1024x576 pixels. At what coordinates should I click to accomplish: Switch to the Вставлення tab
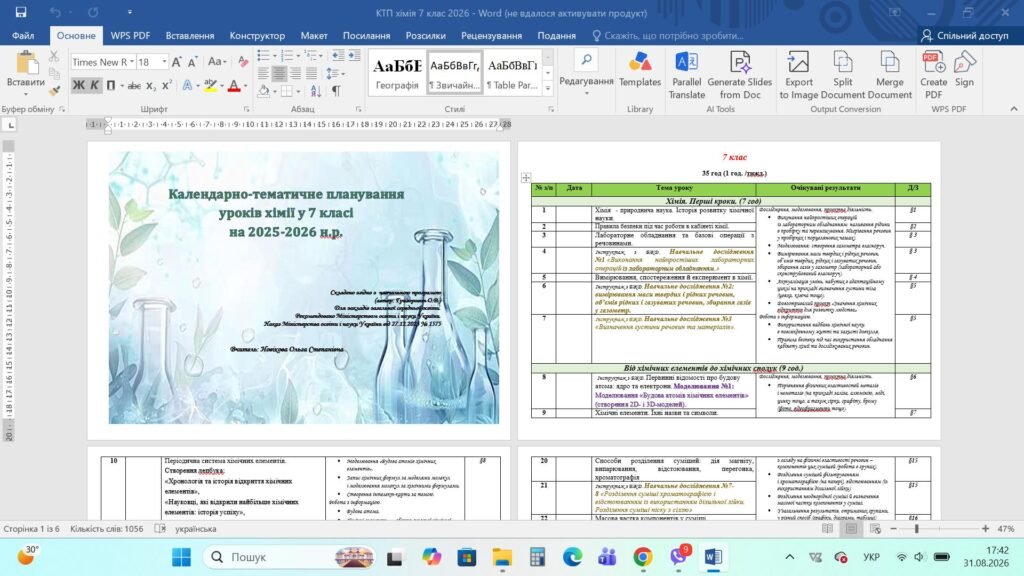pyautogui.click(x=190, y=35)
